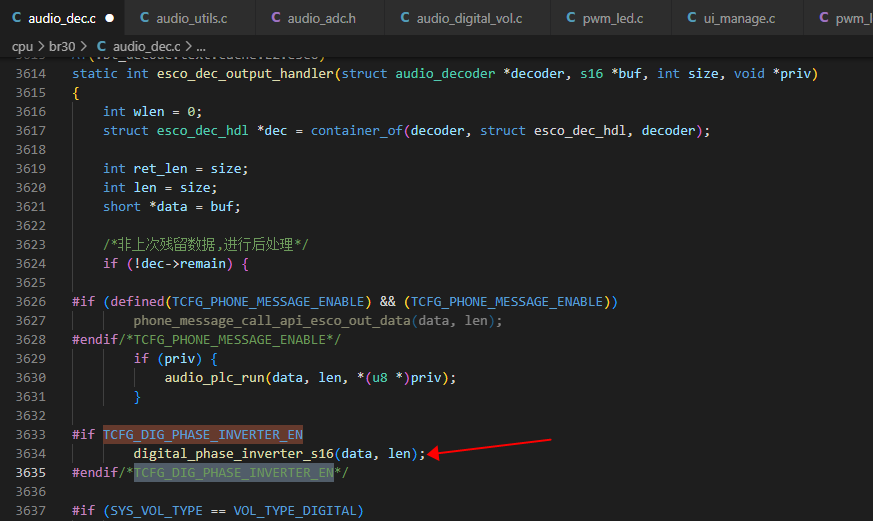Viewport: 873px width, 521px height.
Task: Click line number 3614 in the gutter
Action: (31, 73)
